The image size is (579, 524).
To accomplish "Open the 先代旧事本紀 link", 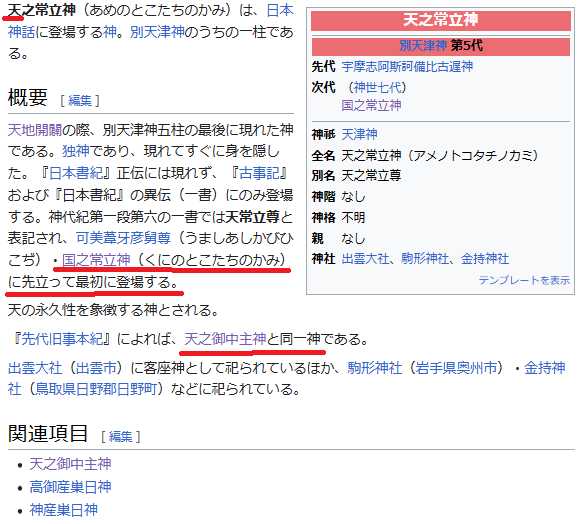I will [x=62, y=339].
